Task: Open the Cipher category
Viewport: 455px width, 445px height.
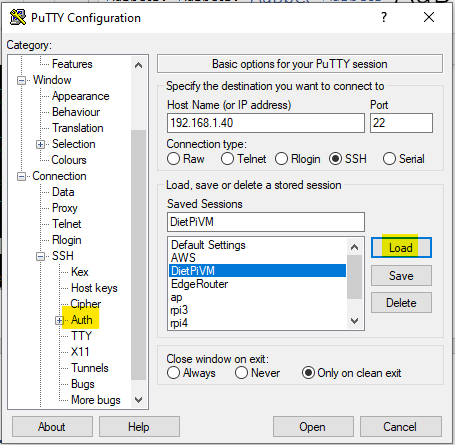Action: point(86,304)
